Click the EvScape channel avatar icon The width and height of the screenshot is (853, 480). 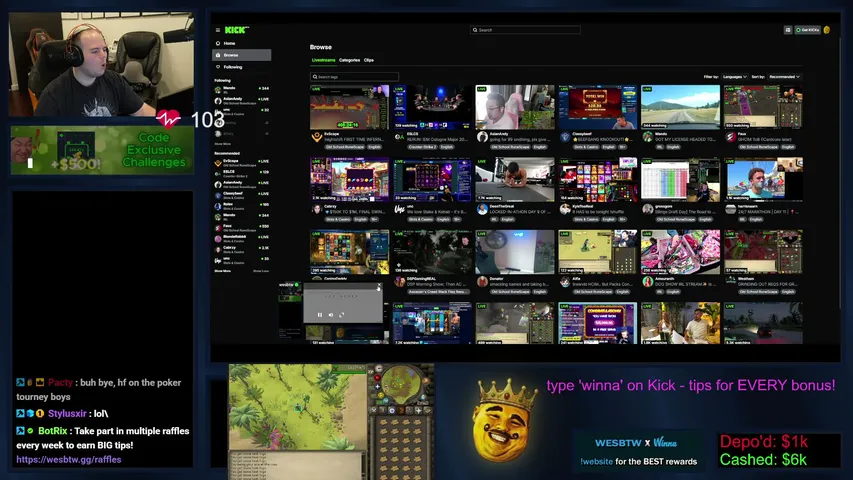pos(317,137)
